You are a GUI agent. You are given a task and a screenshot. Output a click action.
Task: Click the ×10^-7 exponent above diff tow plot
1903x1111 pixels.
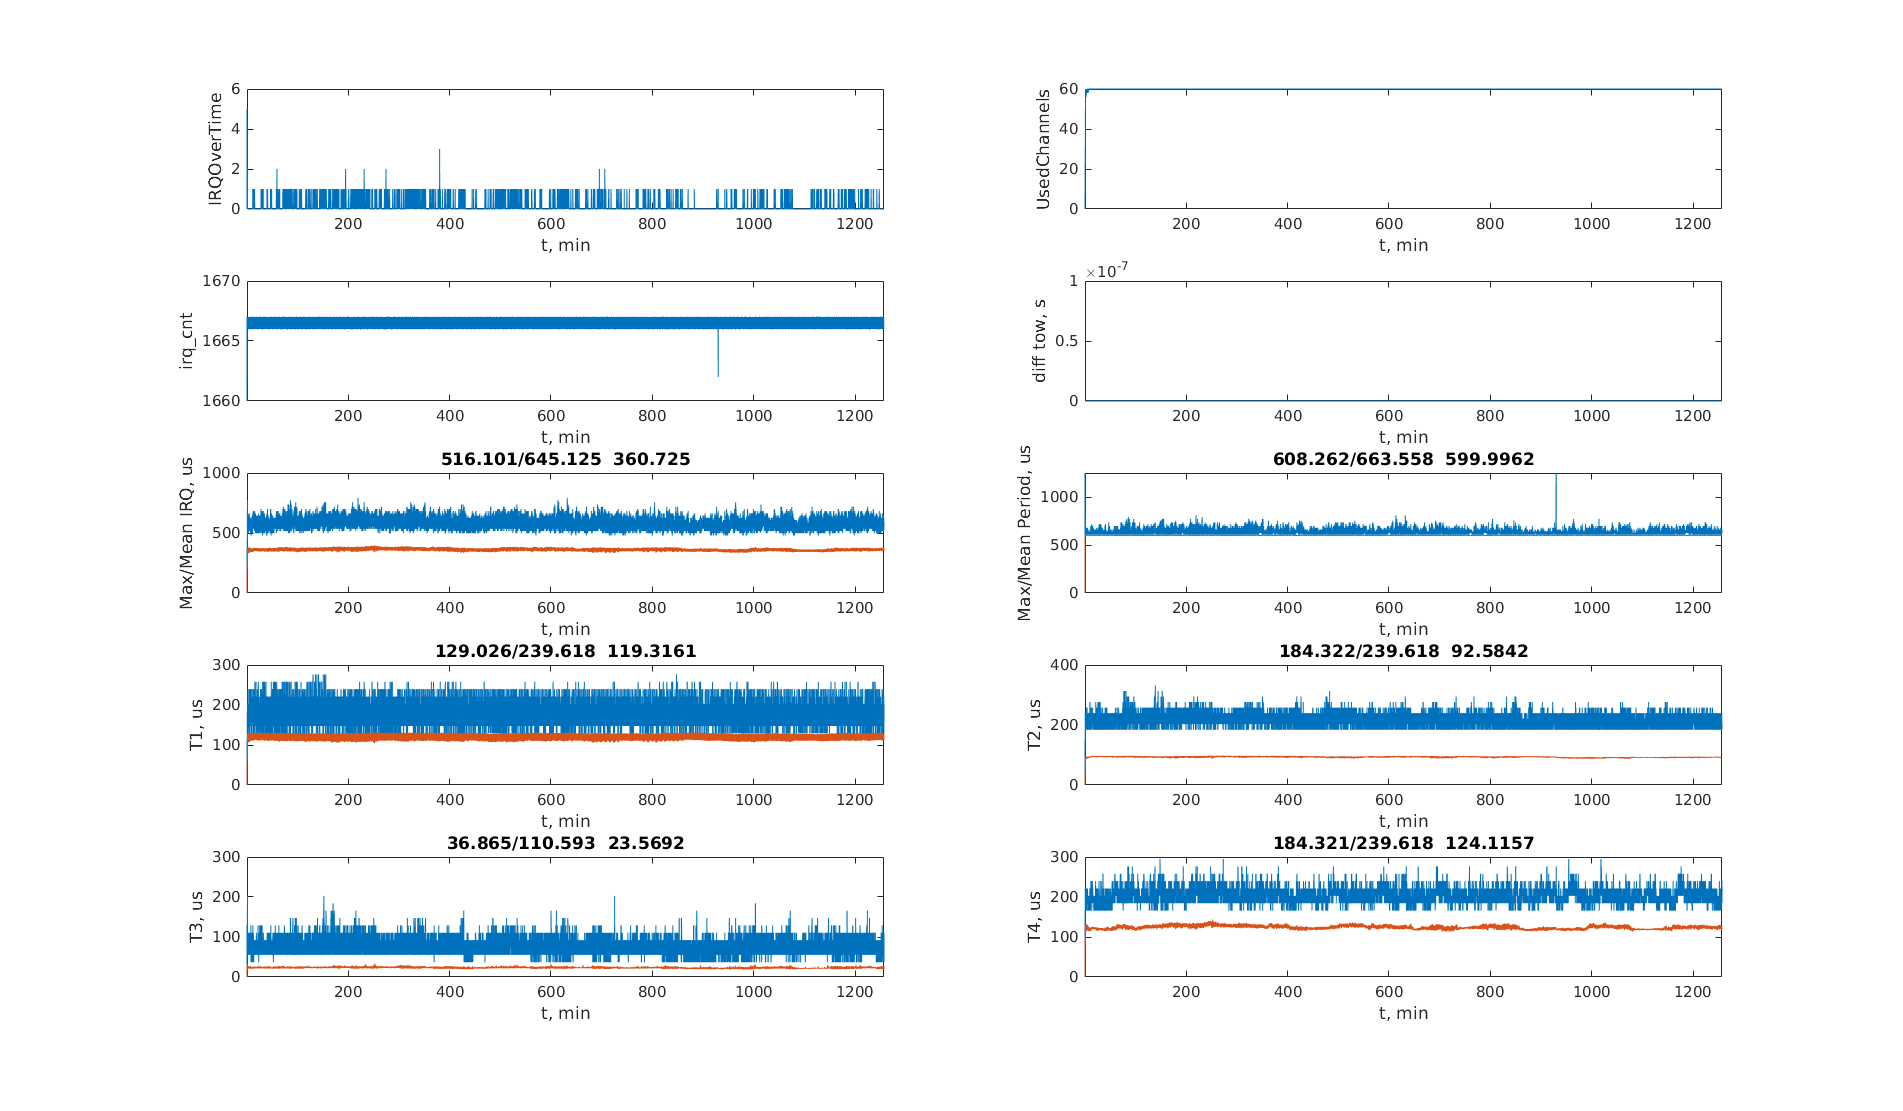pos(1106,271)
